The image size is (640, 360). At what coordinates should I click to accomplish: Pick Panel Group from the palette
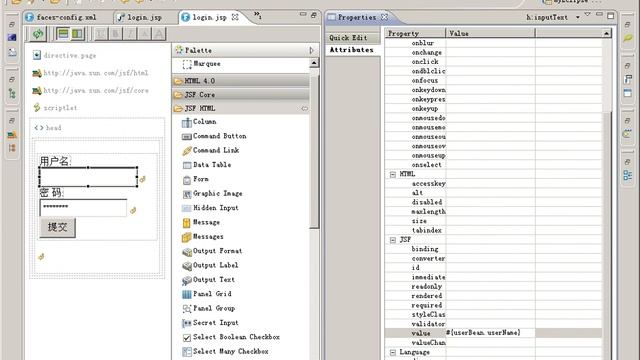coord(208,308)
